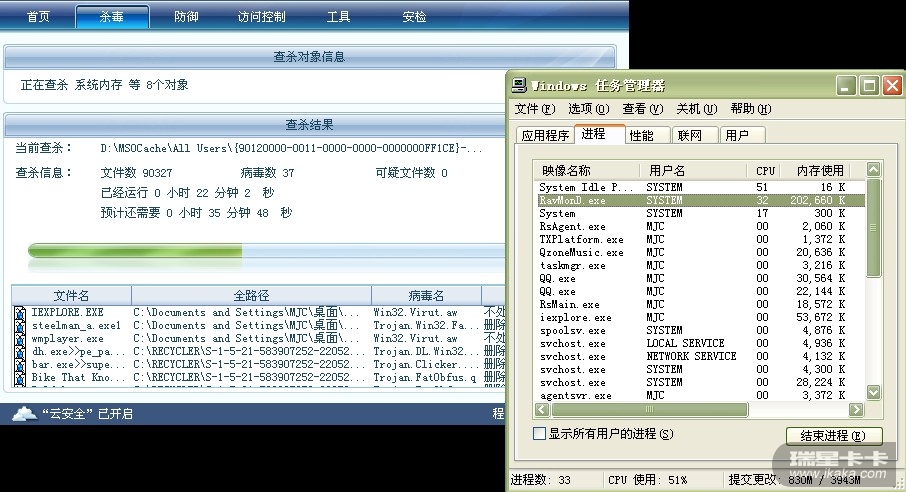Select the RsMain.exe process

point(700,304)
